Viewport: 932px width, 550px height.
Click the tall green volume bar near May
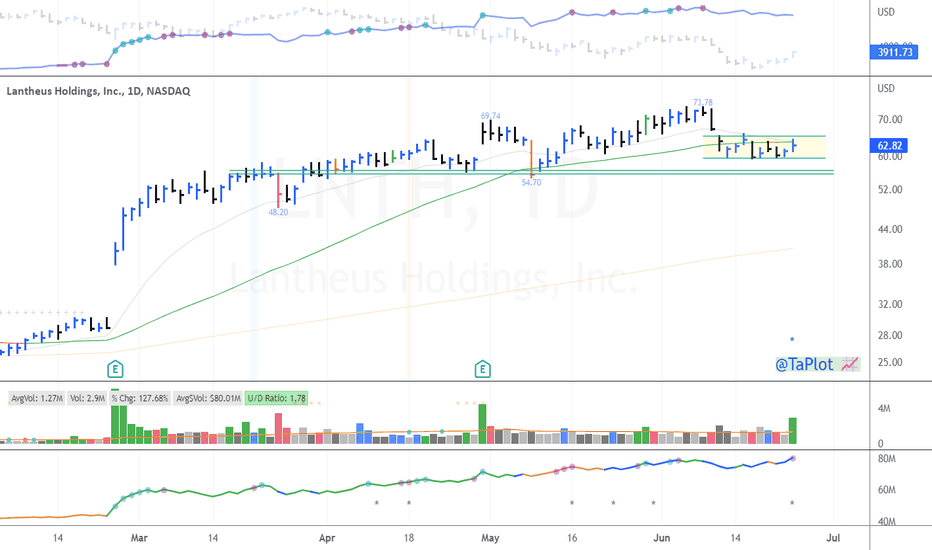tap(482, 424)
